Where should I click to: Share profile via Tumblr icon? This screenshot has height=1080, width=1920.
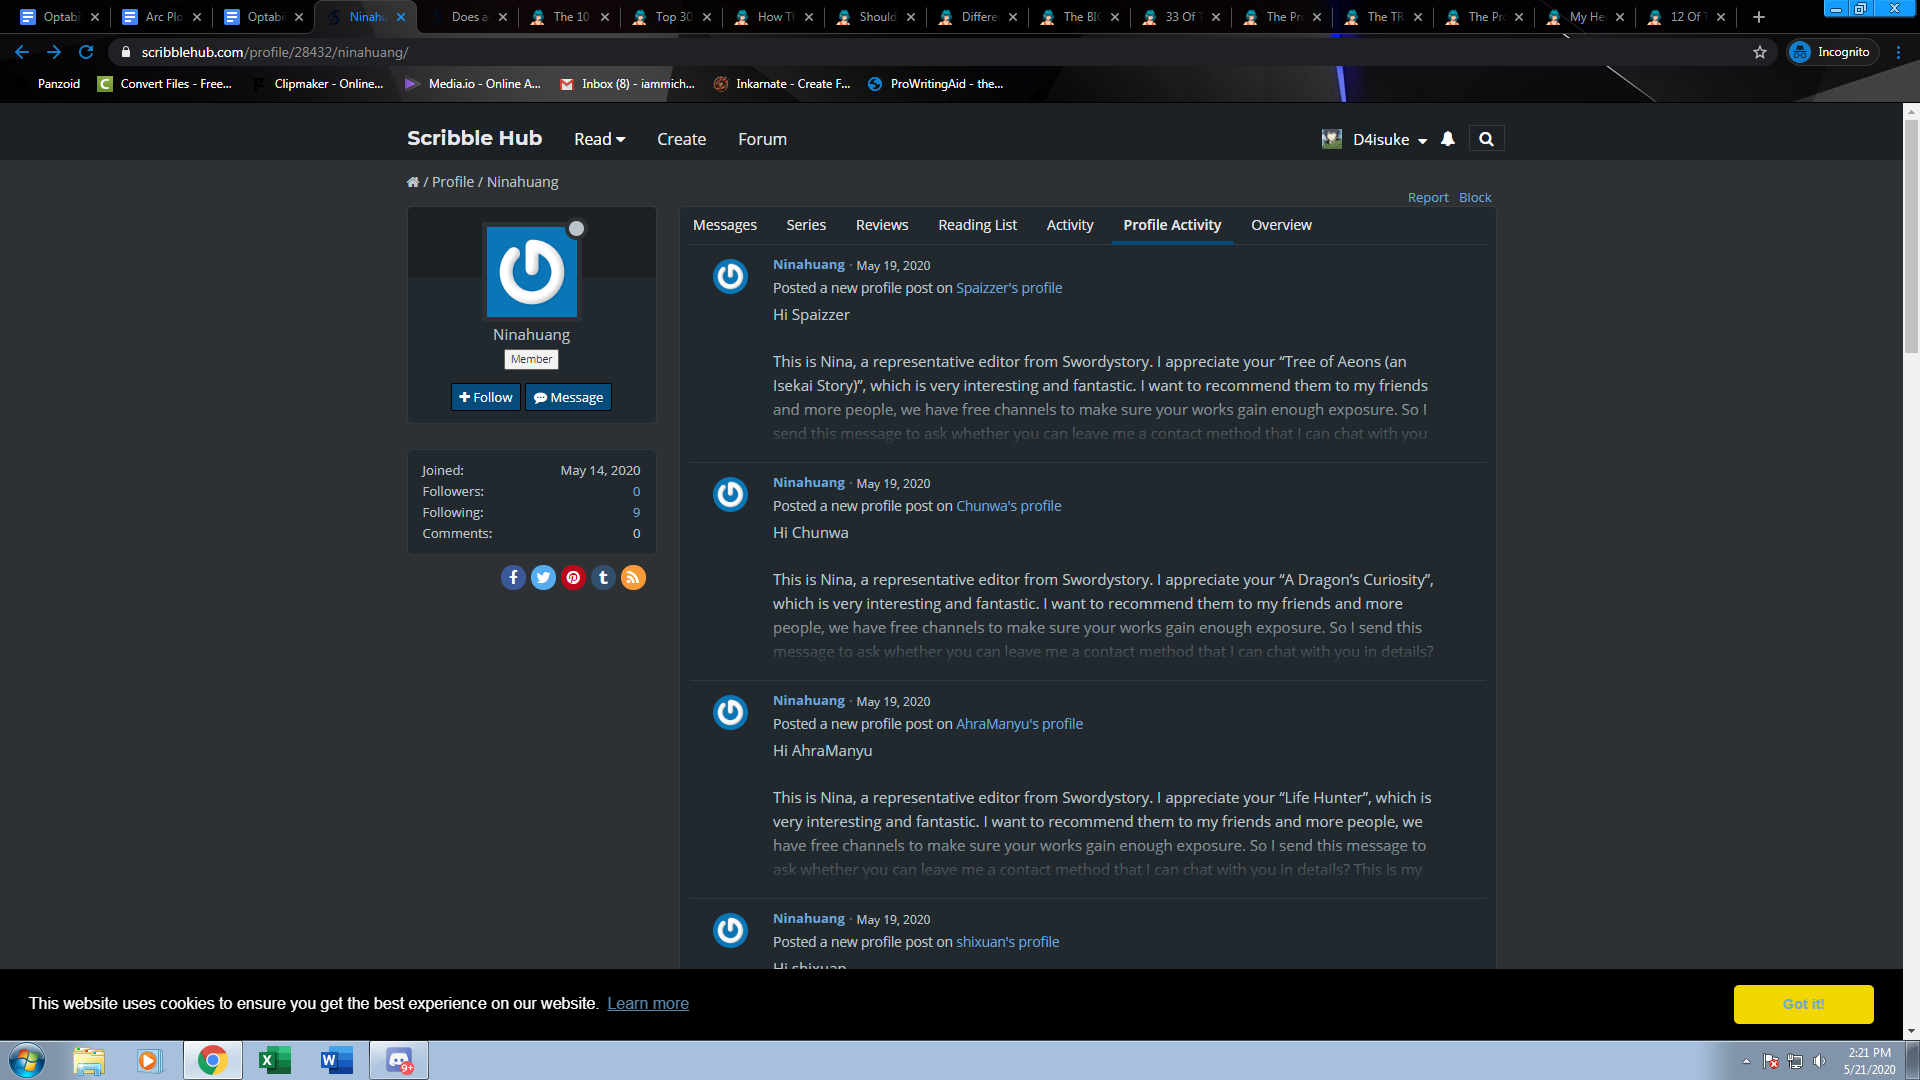coord(603,578)
